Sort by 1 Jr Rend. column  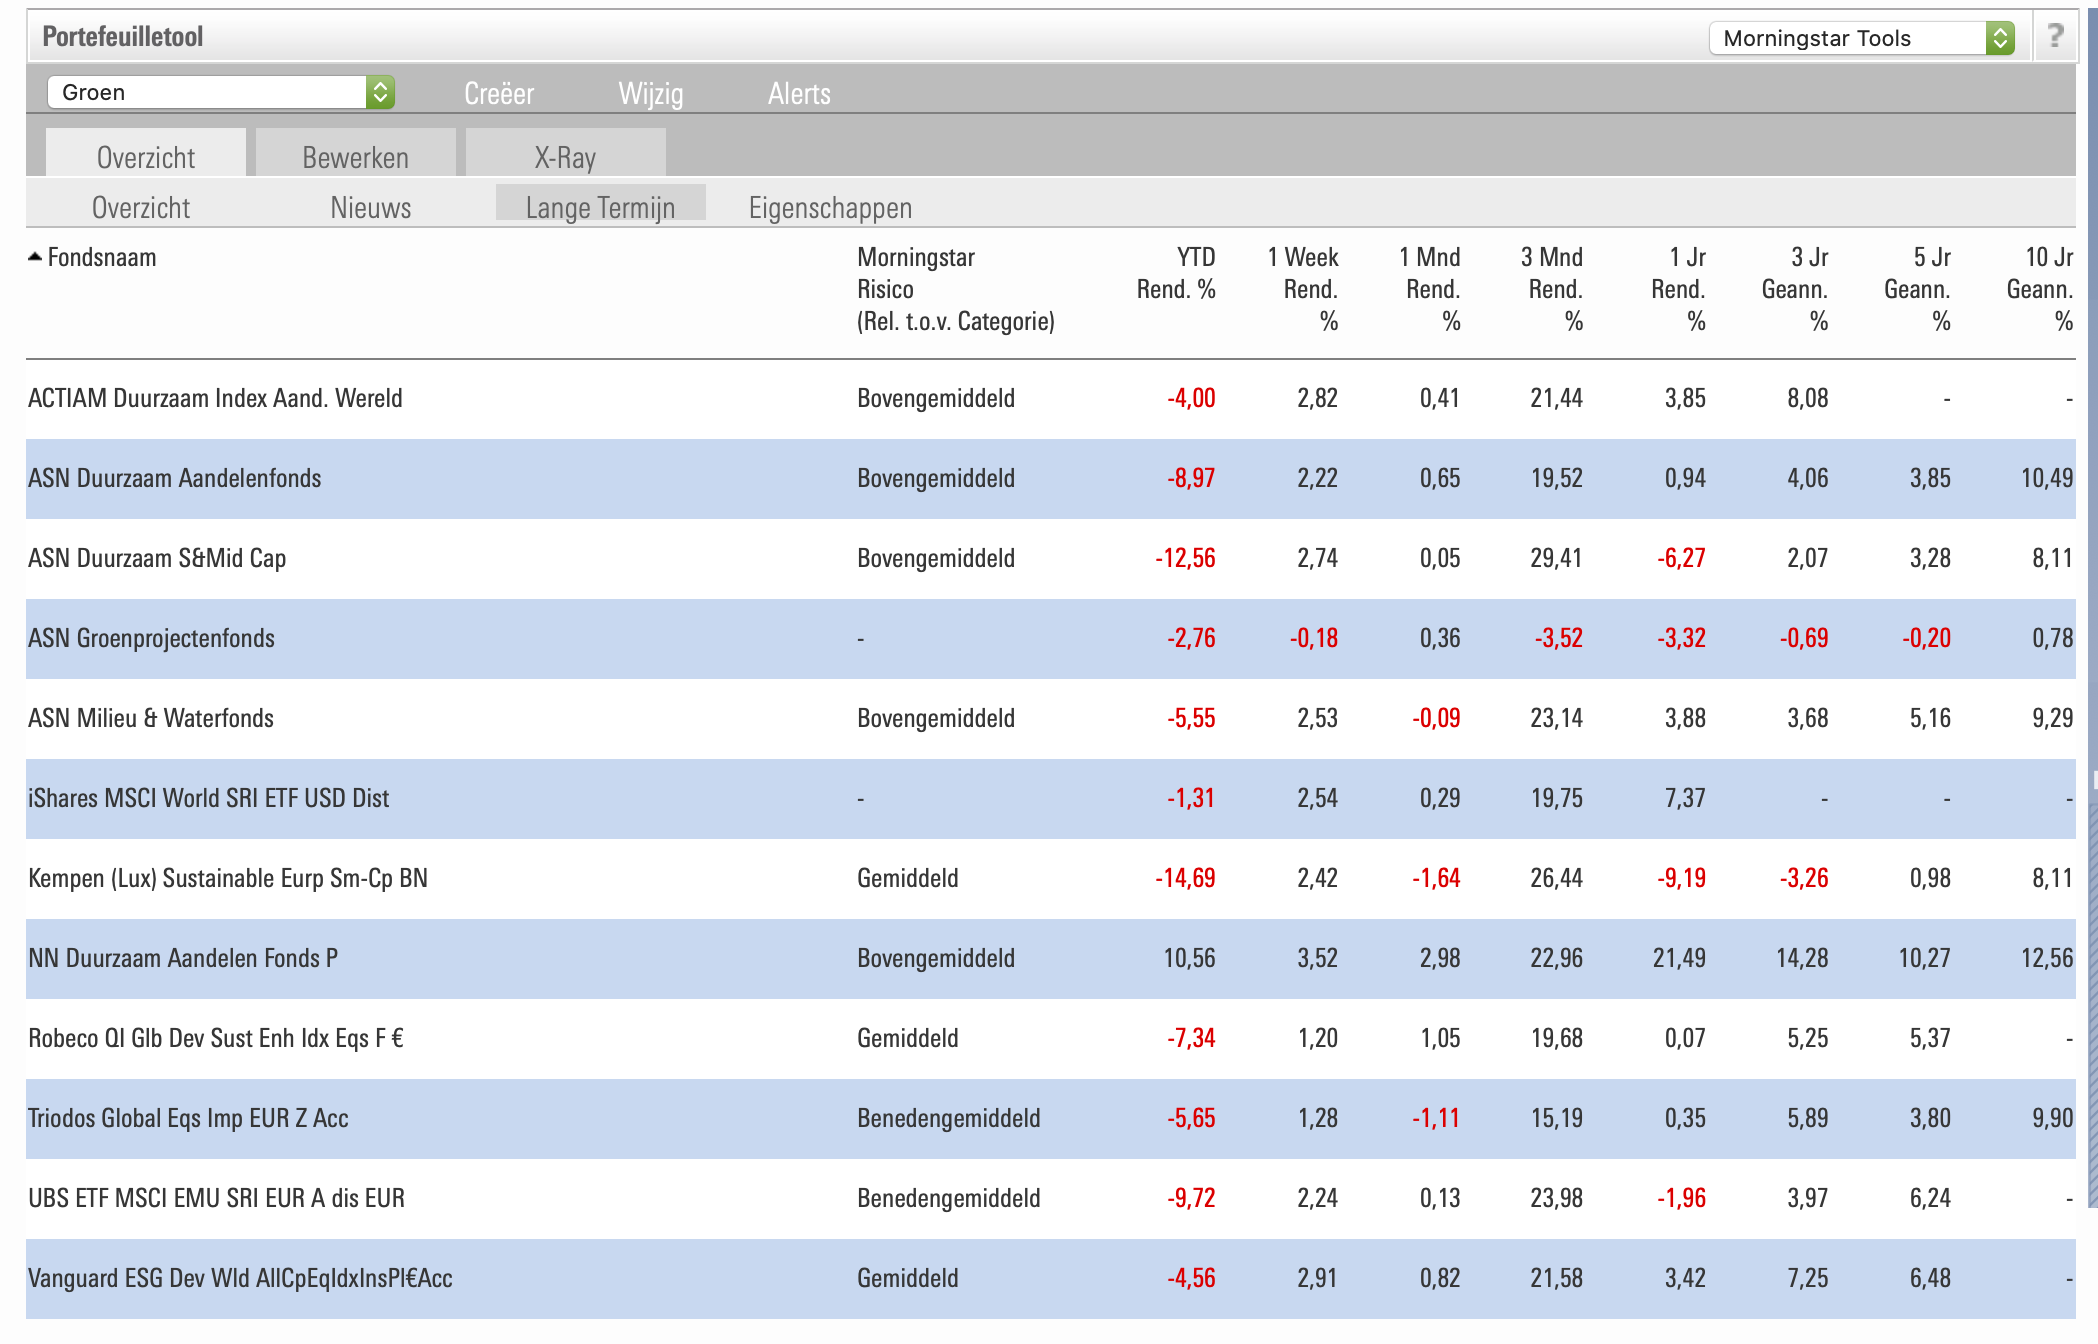tap(1678, 289)
